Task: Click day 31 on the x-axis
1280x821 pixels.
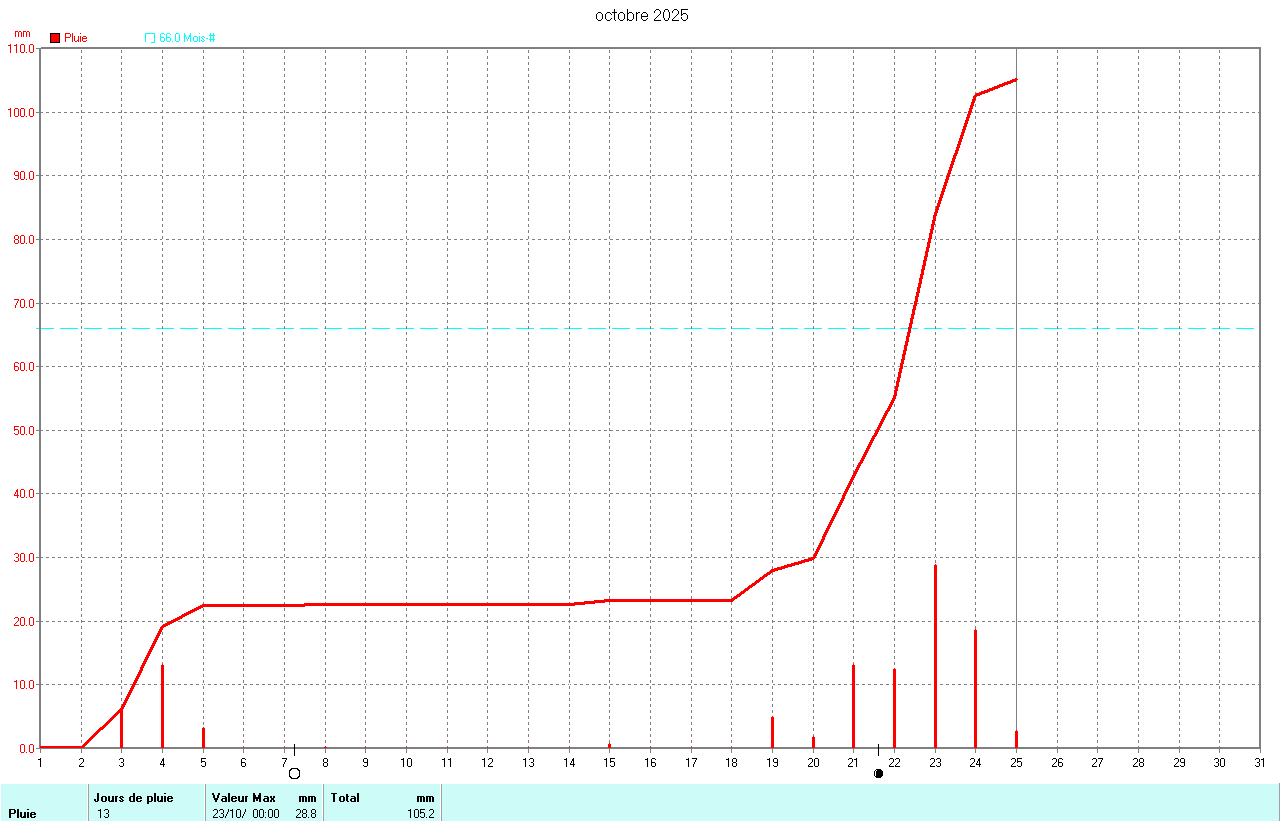Action: pyautogui.click(x=1259, y=763)
